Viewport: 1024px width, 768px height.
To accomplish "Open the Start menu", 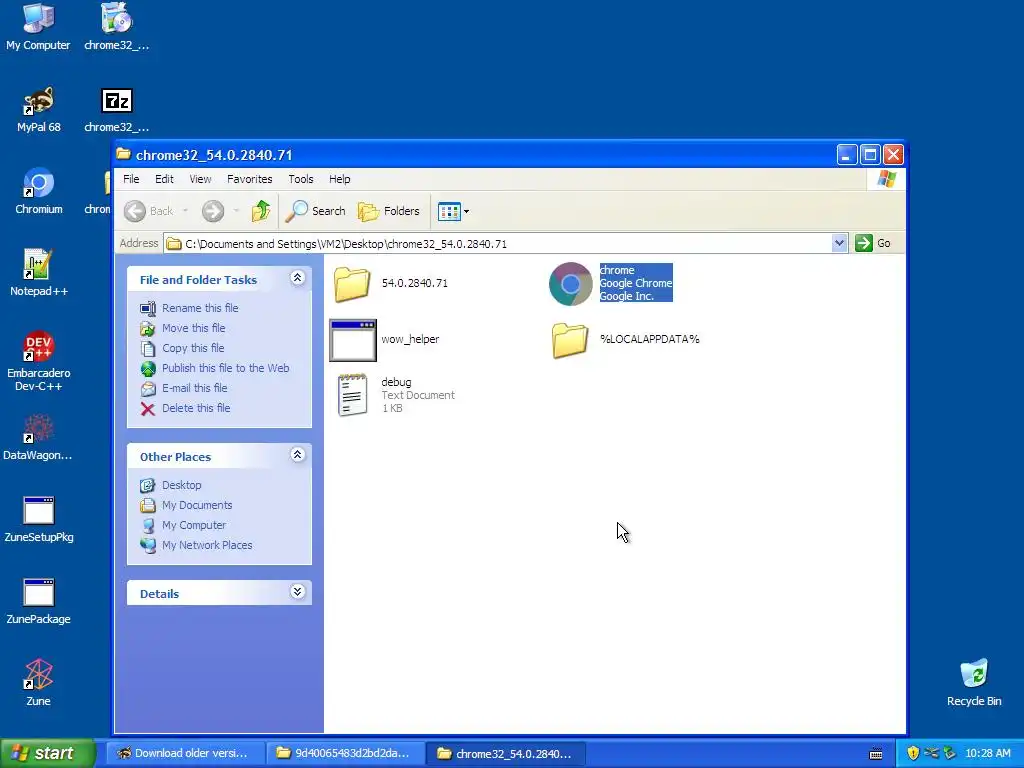I will (x=48, y=753).
